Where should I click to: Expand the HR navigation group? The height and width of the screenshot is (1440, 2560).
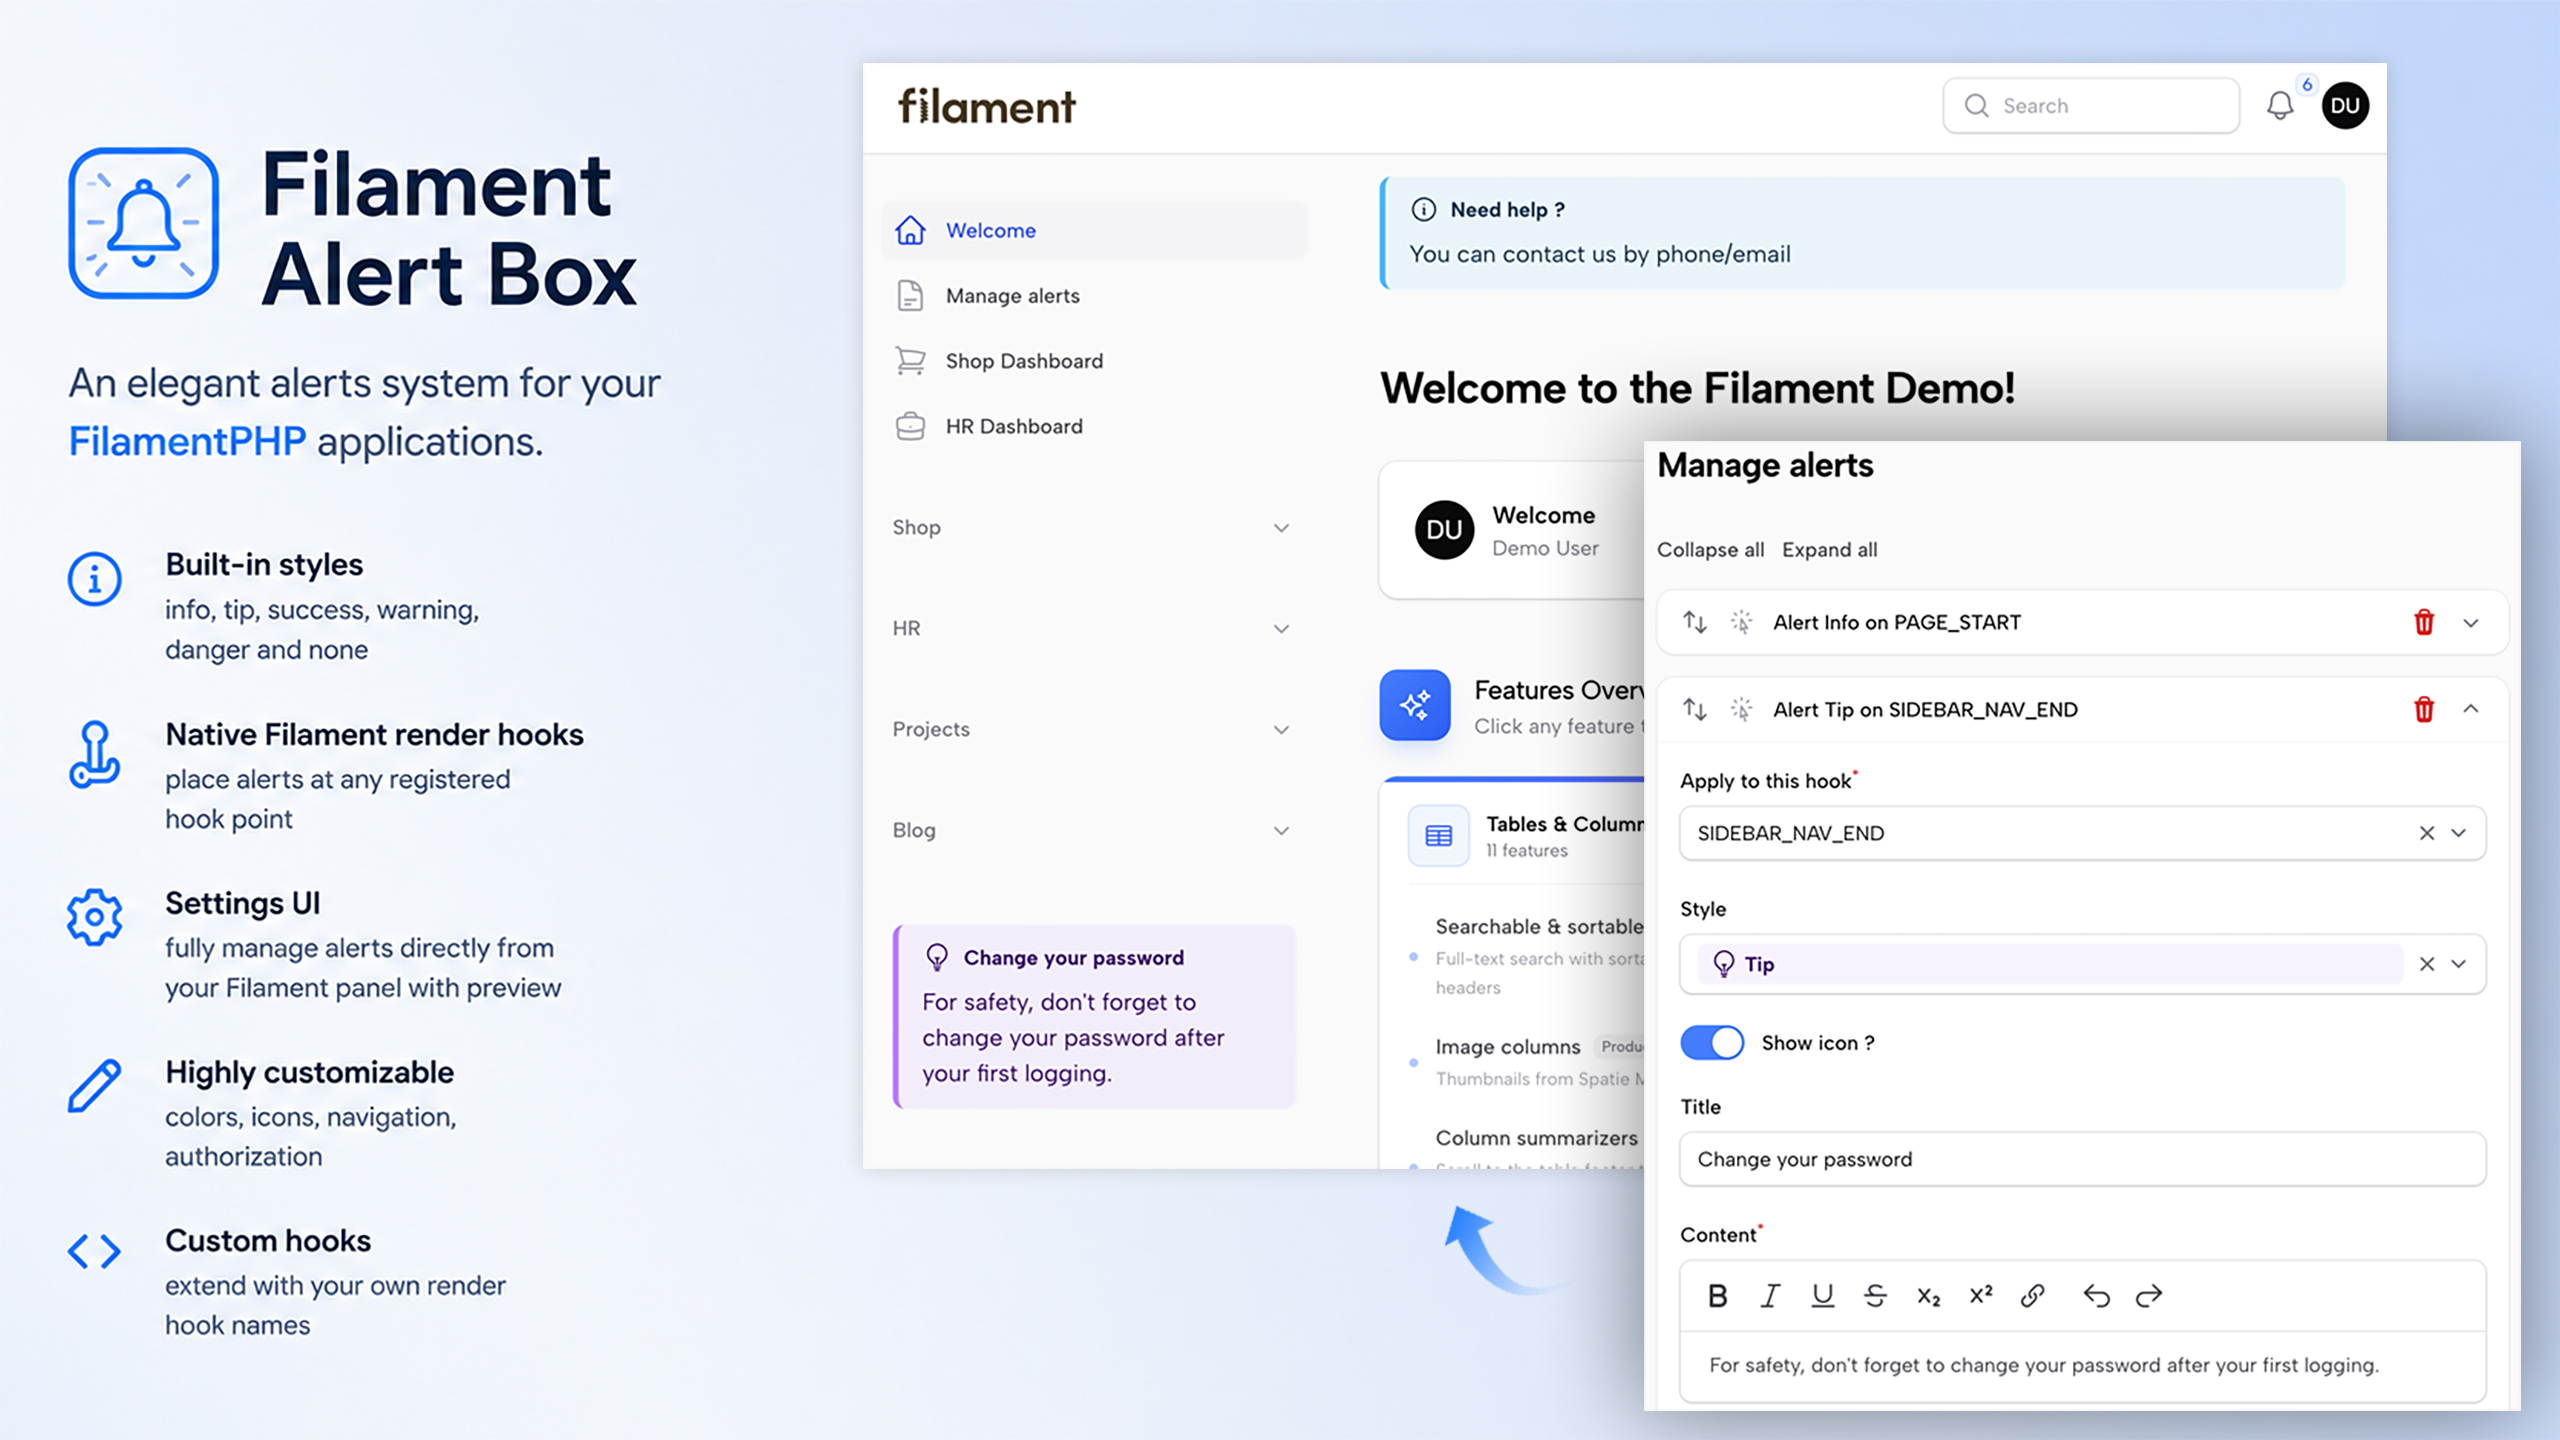1281,628
